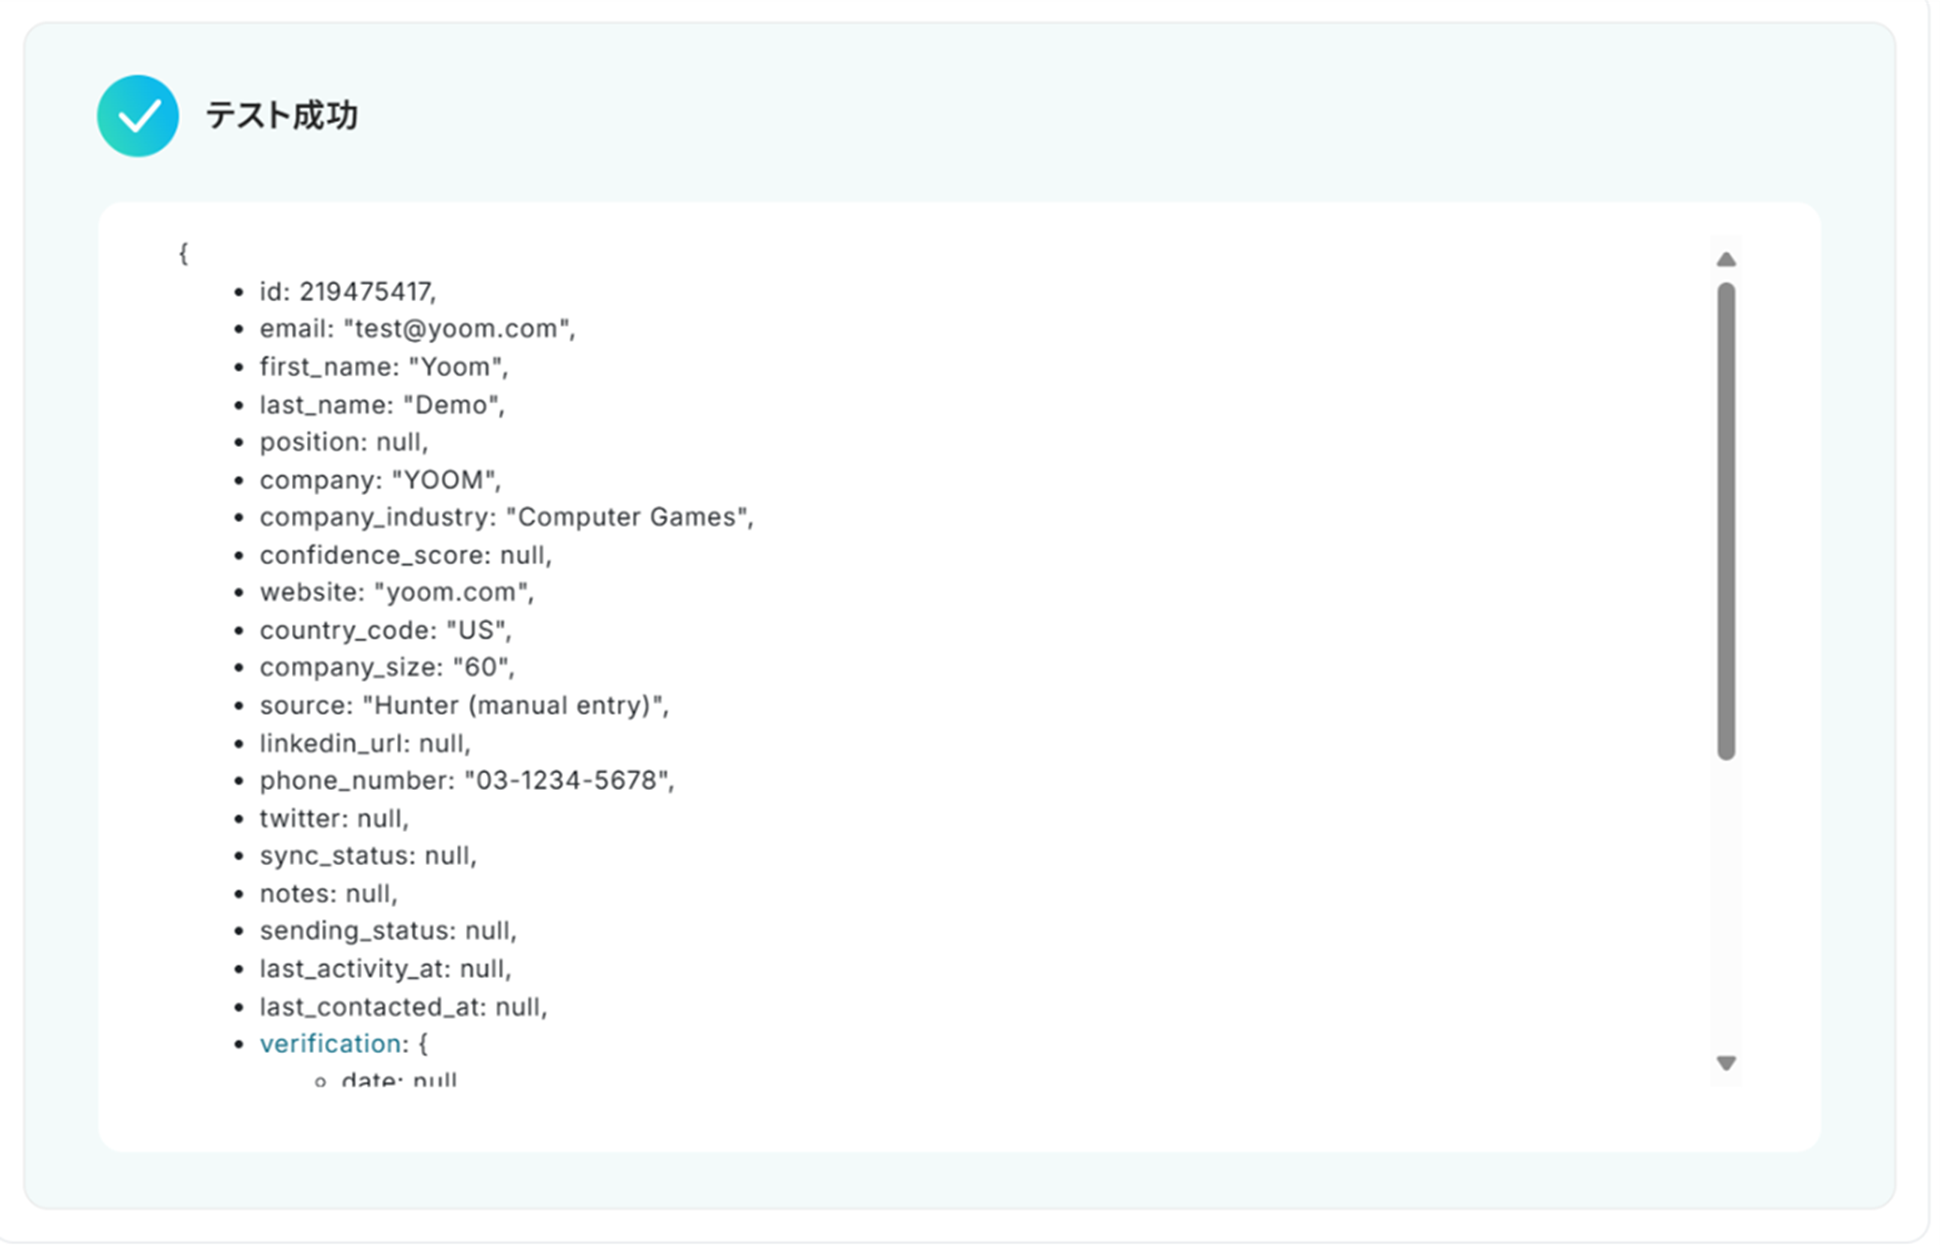The image size is (1941, 1245).
Task: Click the email test@yoom.com entry
Action: (417, 329)
